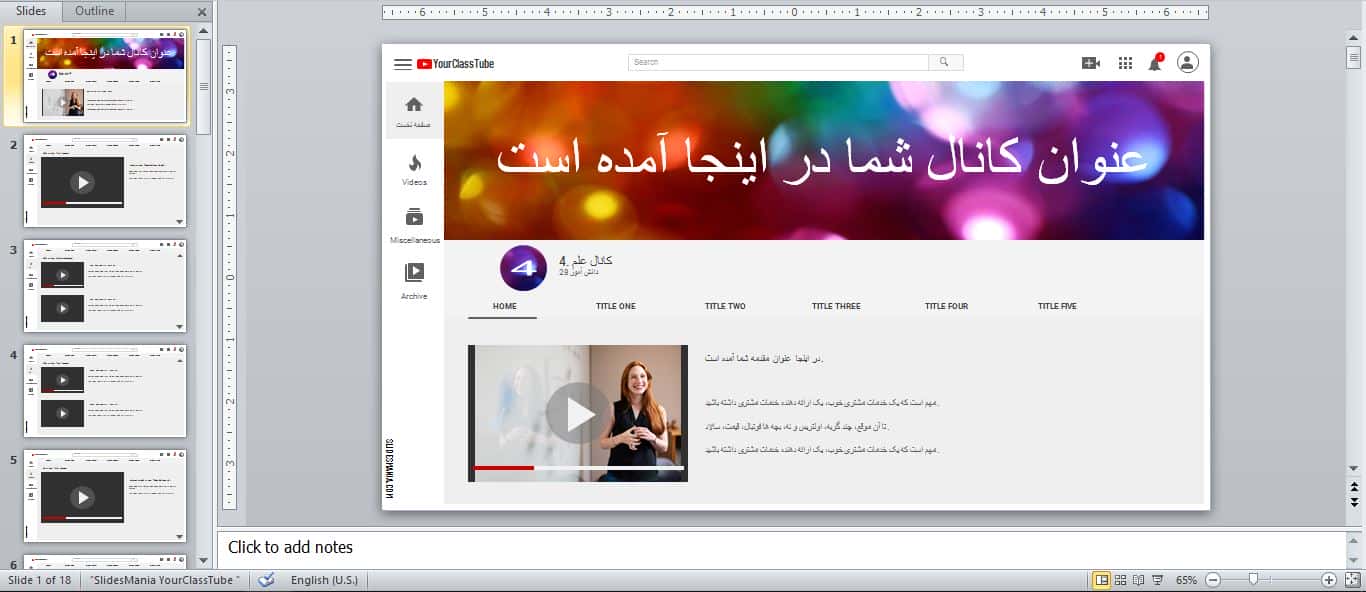Click the Miscellaneous stack icon
This screenshot has height=592, width=1366.
pos(414,217)
